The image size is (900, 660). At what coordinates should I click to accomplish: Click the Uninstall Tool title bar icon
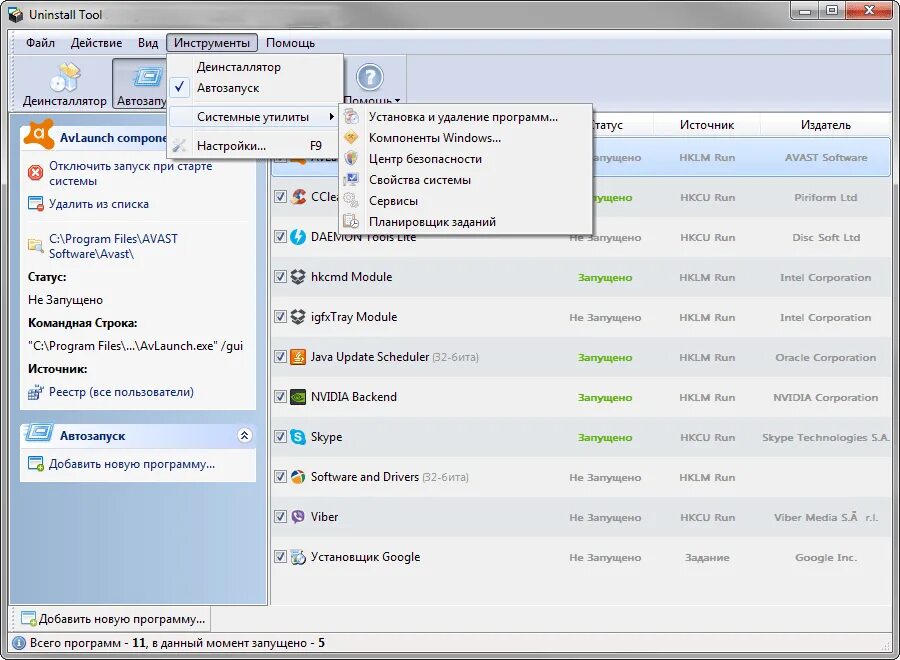15,14
